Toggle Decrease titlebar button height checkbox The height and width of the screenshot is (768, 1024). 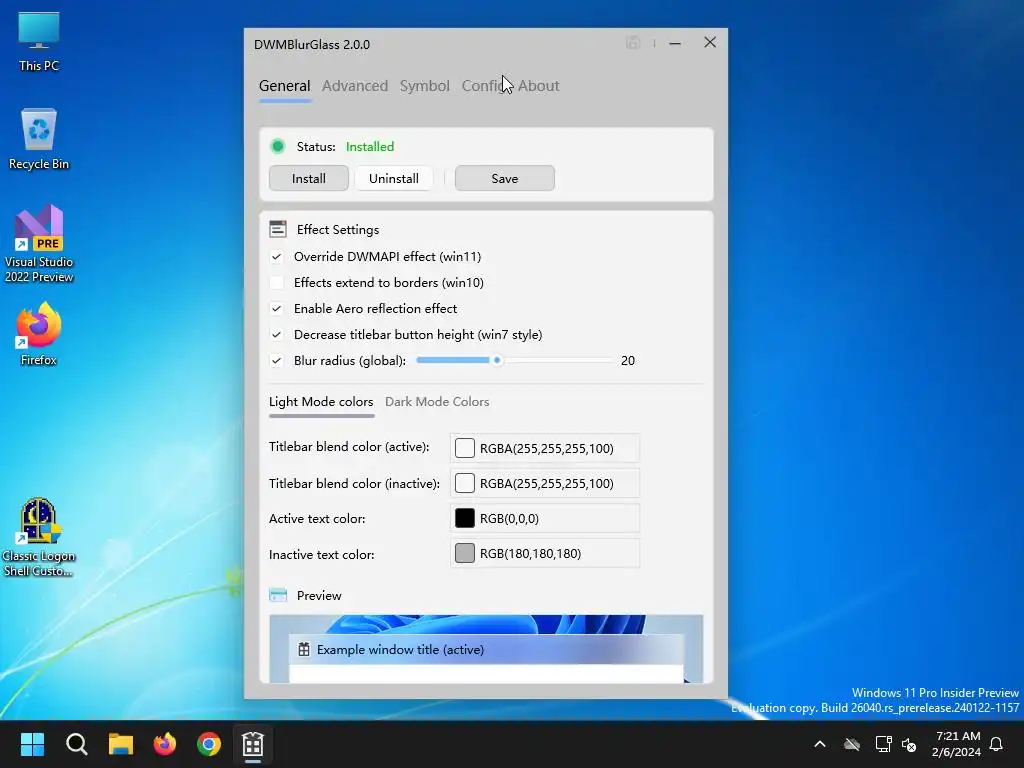pos(276,334)
